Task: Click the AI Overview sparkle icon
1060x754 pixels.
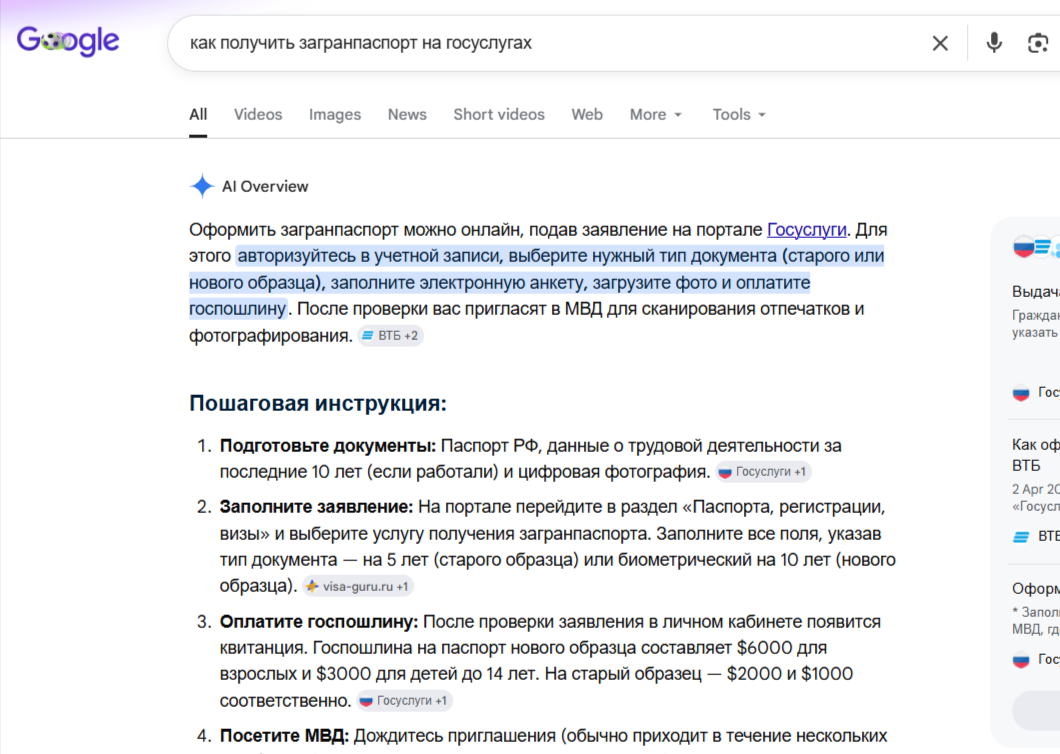Action: [x=201, y=186]
